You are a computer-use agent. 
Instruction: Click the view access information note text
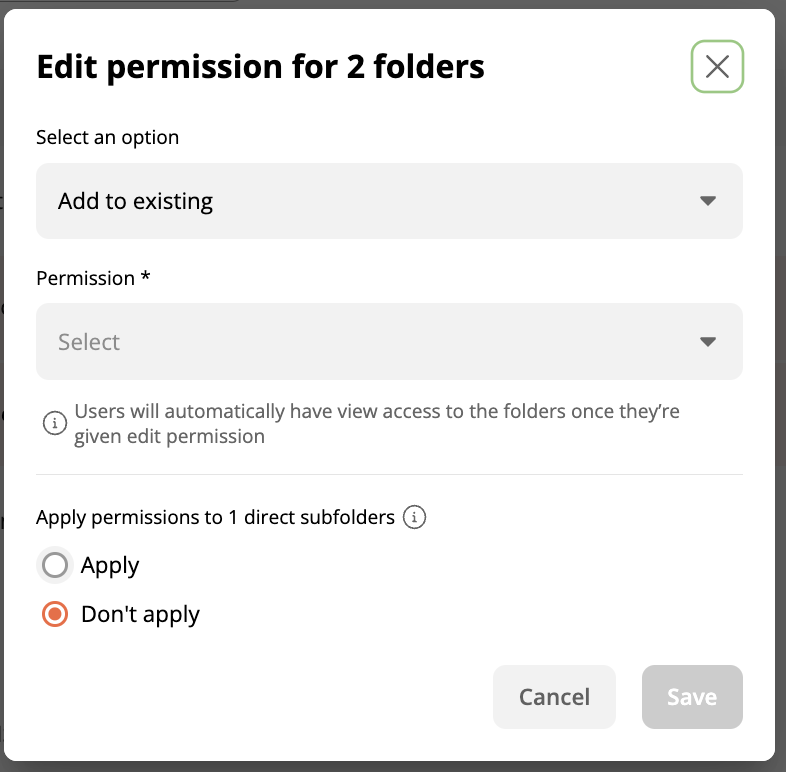tap(376, 424)
